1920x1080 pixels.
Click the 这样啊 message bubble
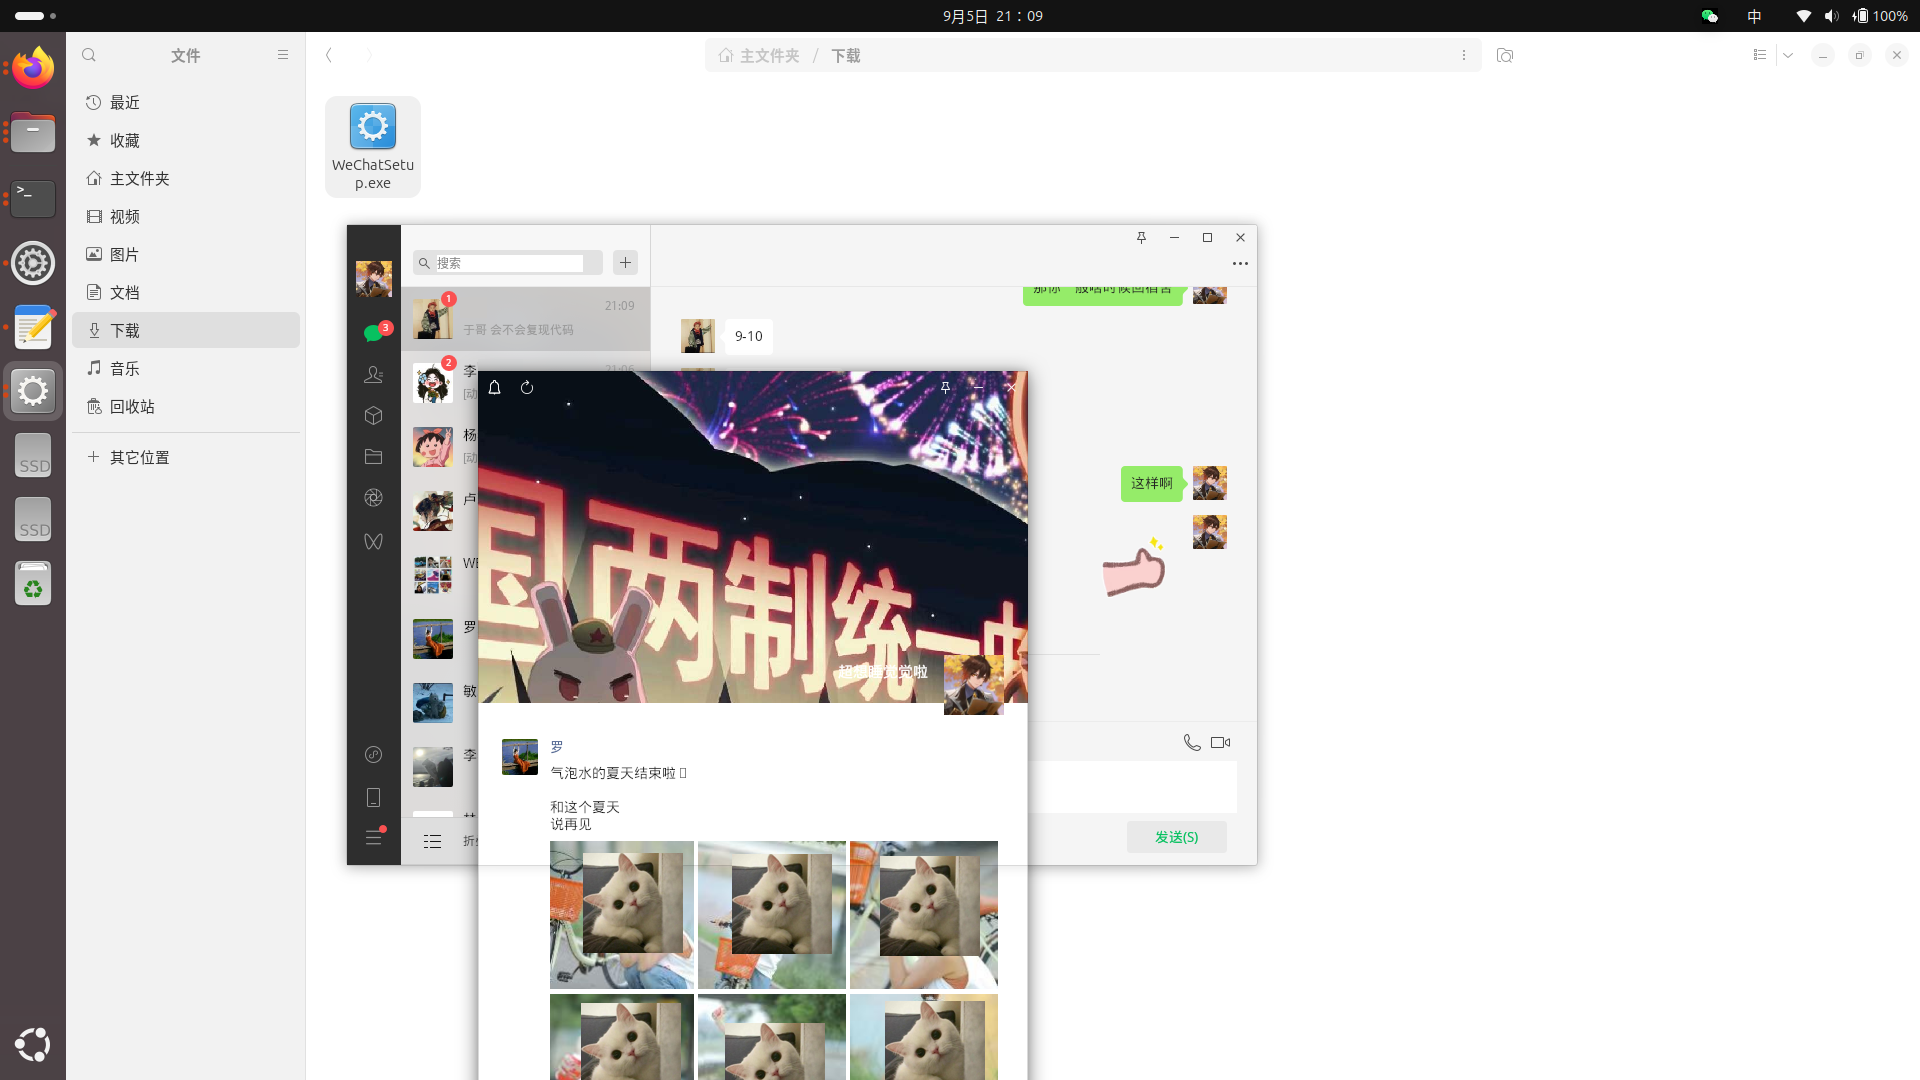tap(1152, 484)
